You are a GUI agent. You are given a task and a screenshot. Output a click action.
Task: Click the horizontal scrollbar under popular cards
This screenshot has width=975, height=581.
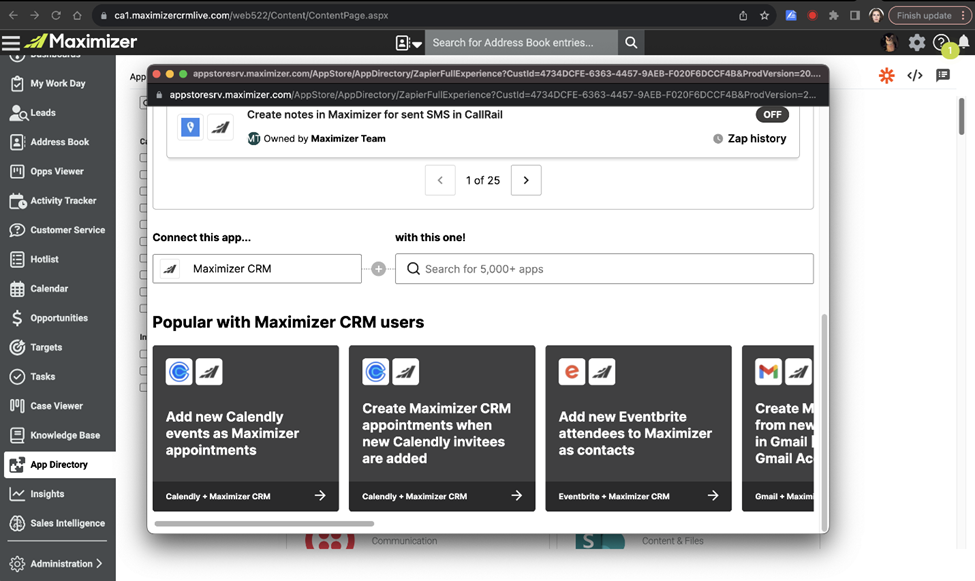[264, 524]
